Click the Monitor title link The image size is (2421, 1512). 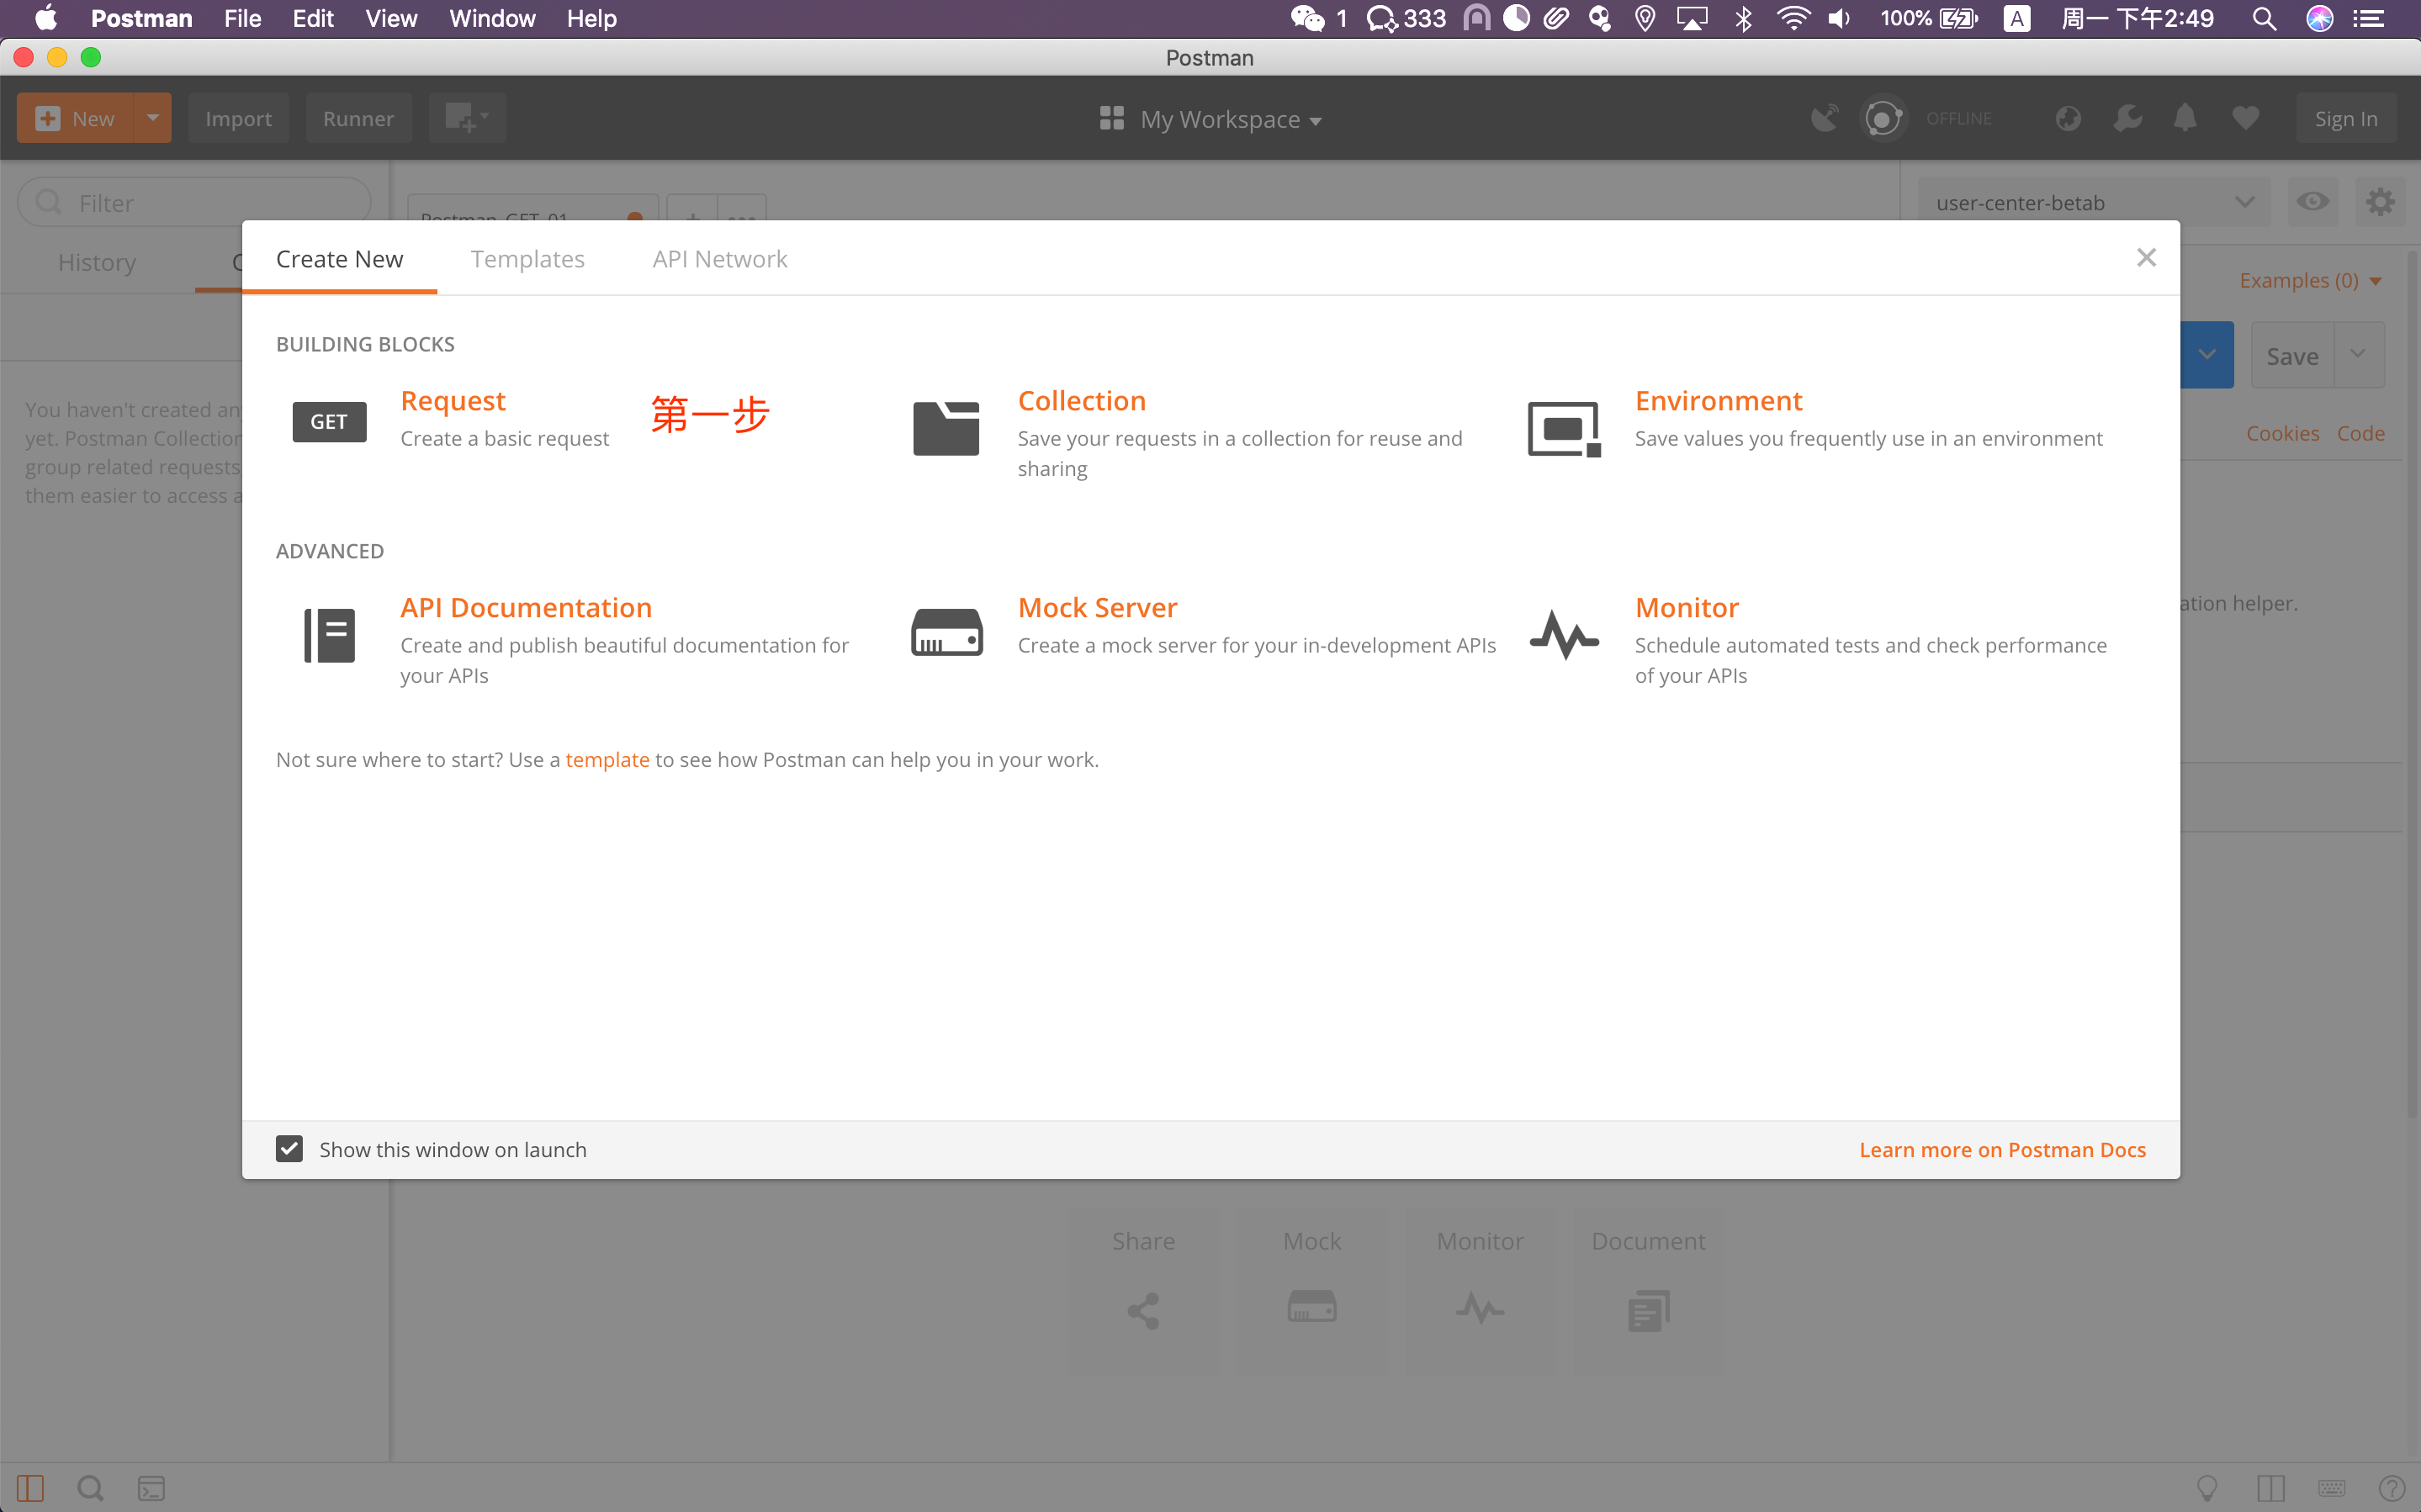point(1687,608)
